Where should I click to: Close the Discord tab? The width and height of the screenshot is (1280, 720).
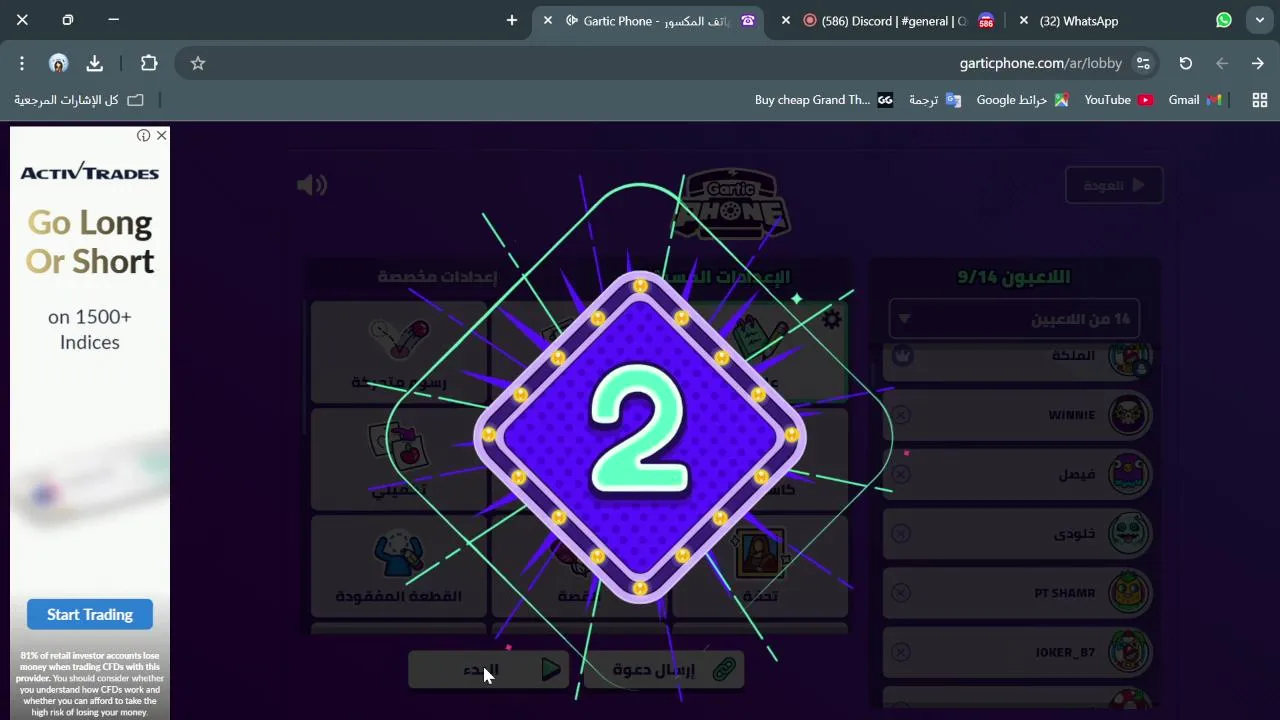[x=786, y=20]
